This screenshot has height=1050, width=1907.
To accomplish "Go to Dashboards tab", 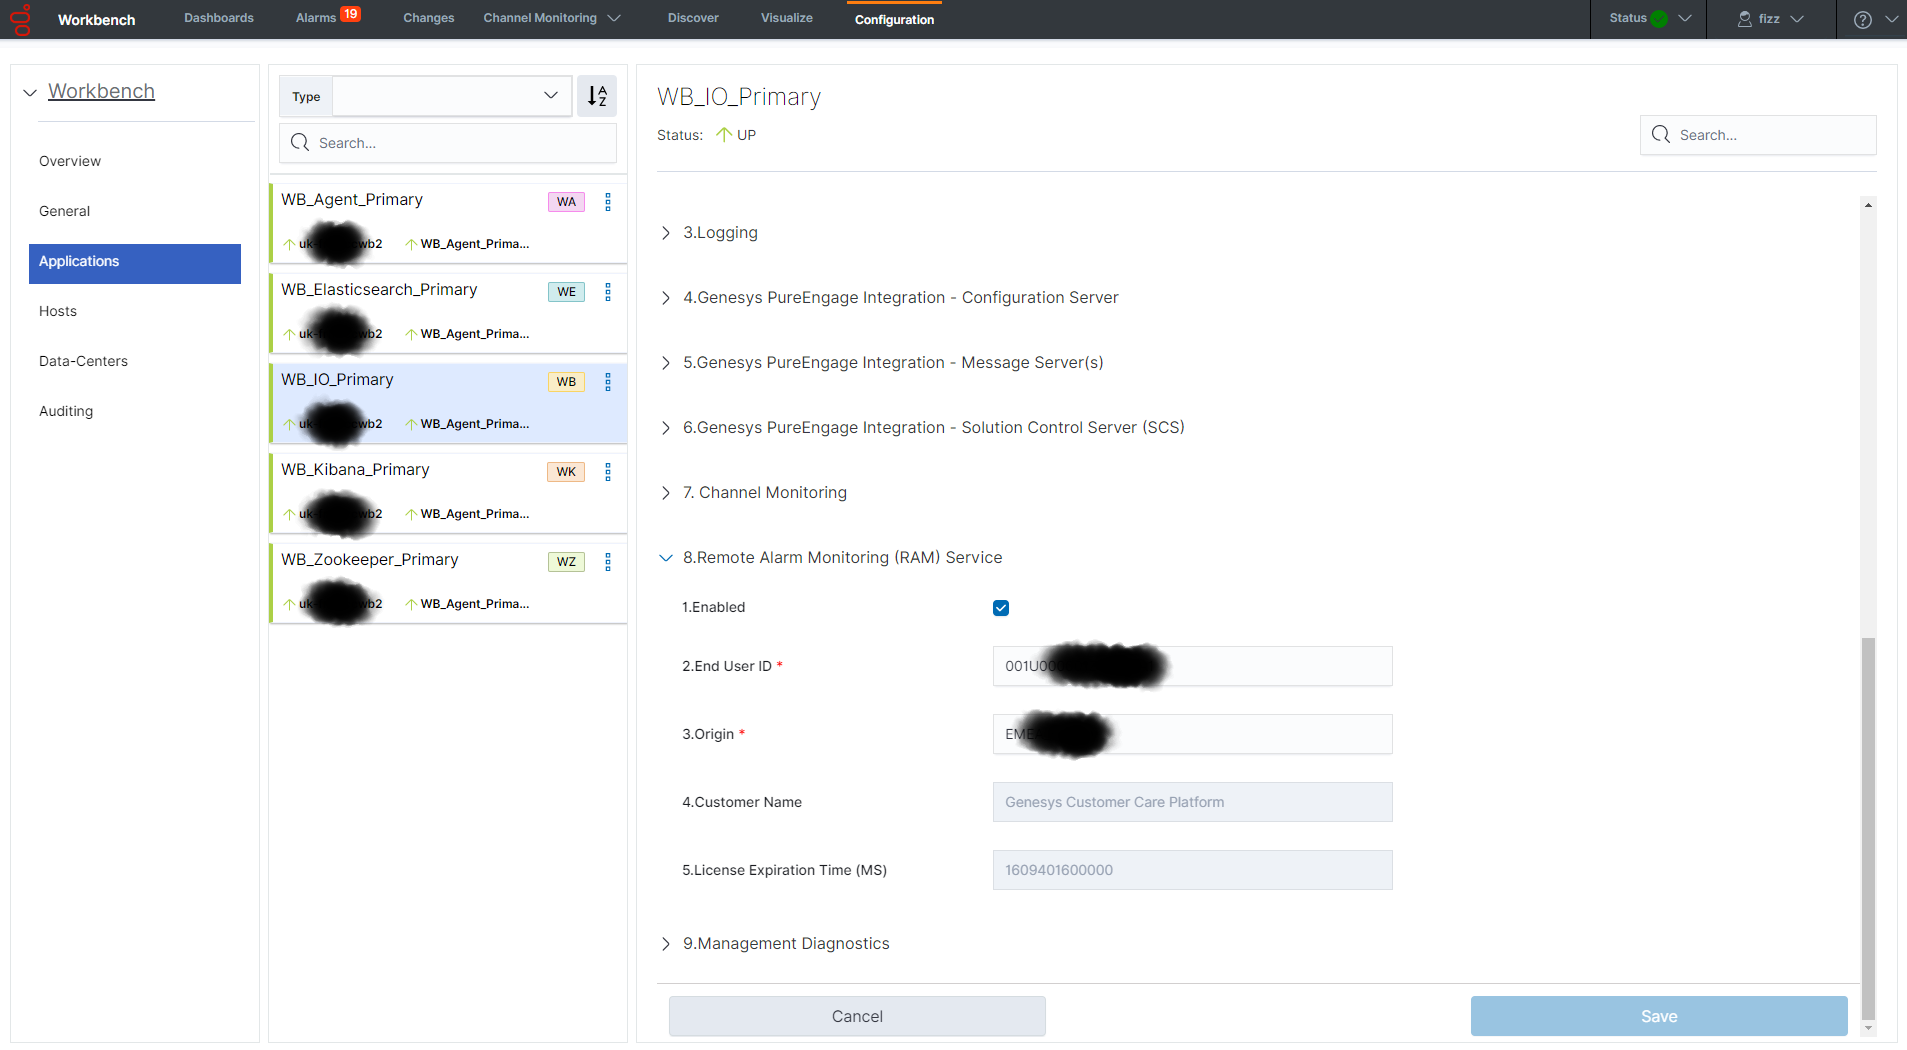I will pos(219,18).
